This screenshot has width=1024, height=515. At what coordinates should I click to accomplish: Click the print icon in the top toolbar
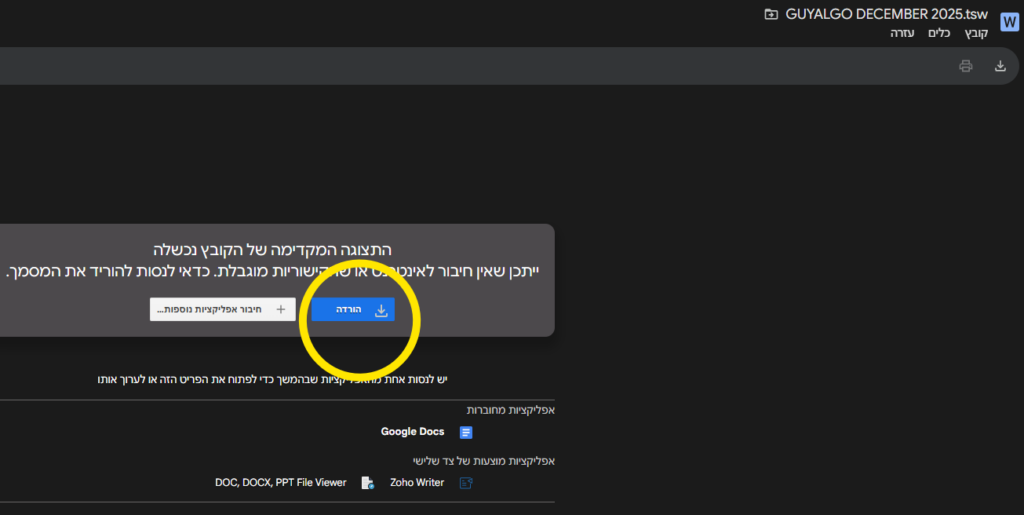(965, 66)
